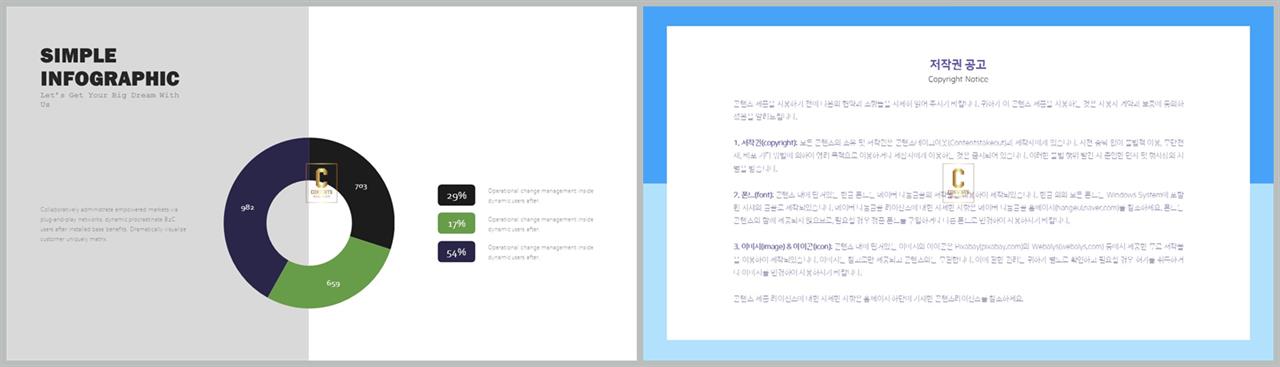The image size is (1280, 367).
Task: Select the green 17% legend box
Action: [x=456, y=223]
